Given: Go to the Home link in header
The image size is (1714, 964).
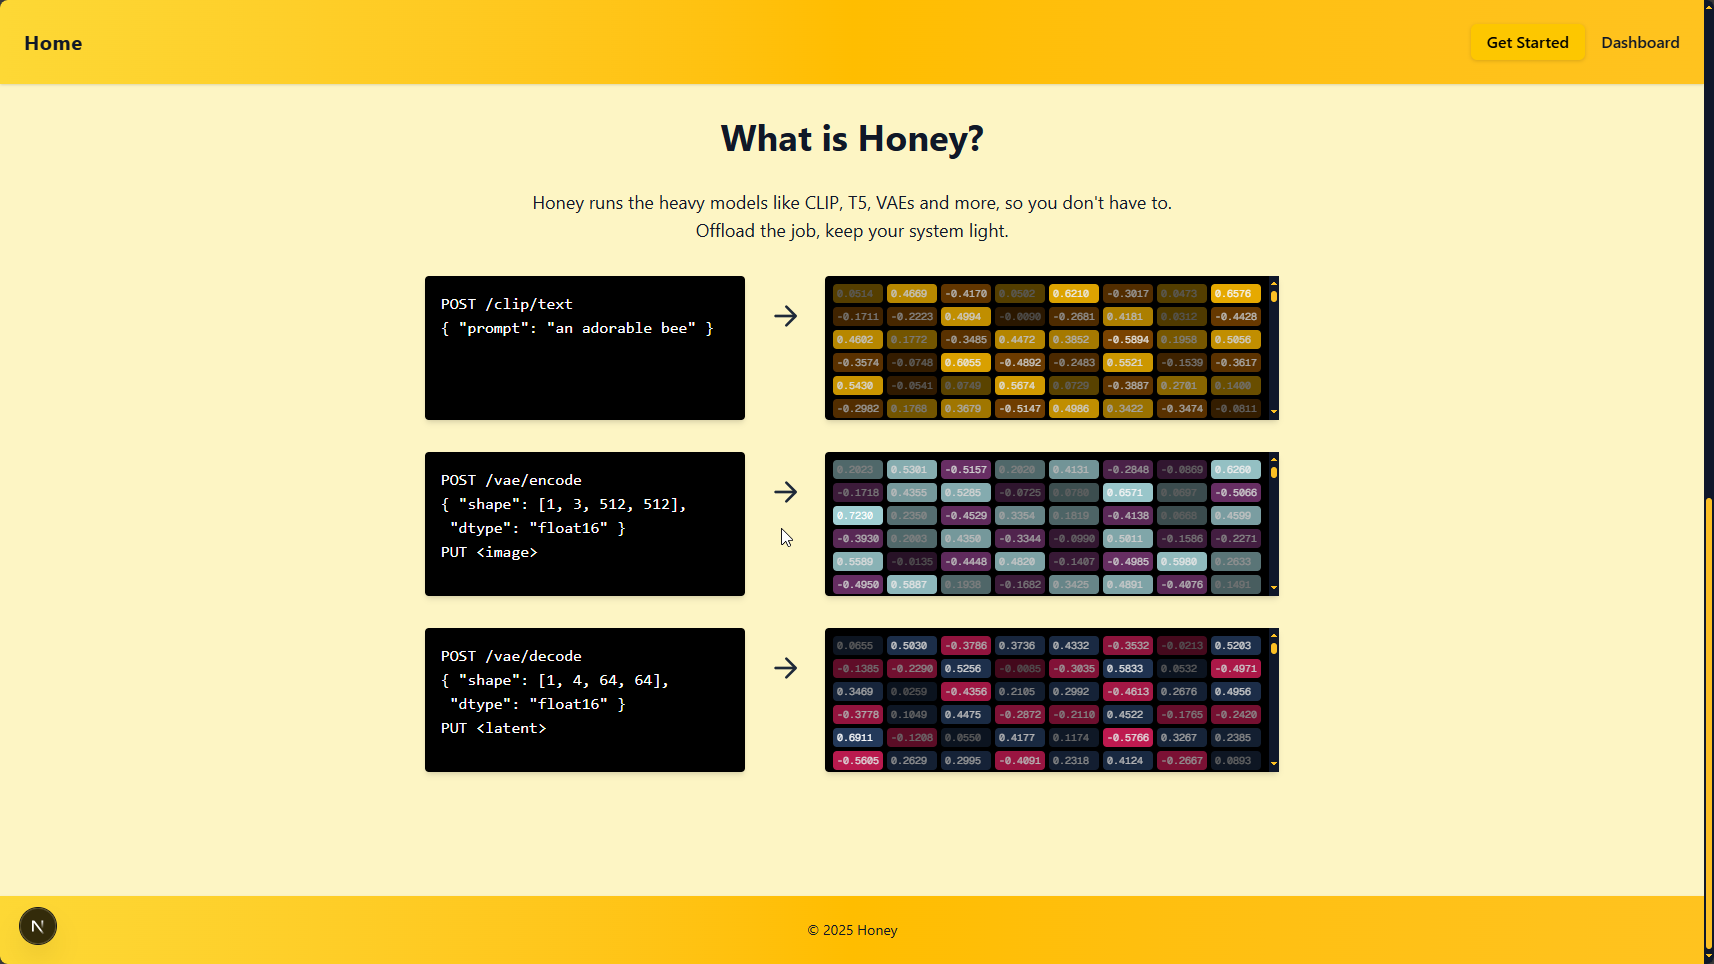Looking at the screenshot, I should point(53,43).
